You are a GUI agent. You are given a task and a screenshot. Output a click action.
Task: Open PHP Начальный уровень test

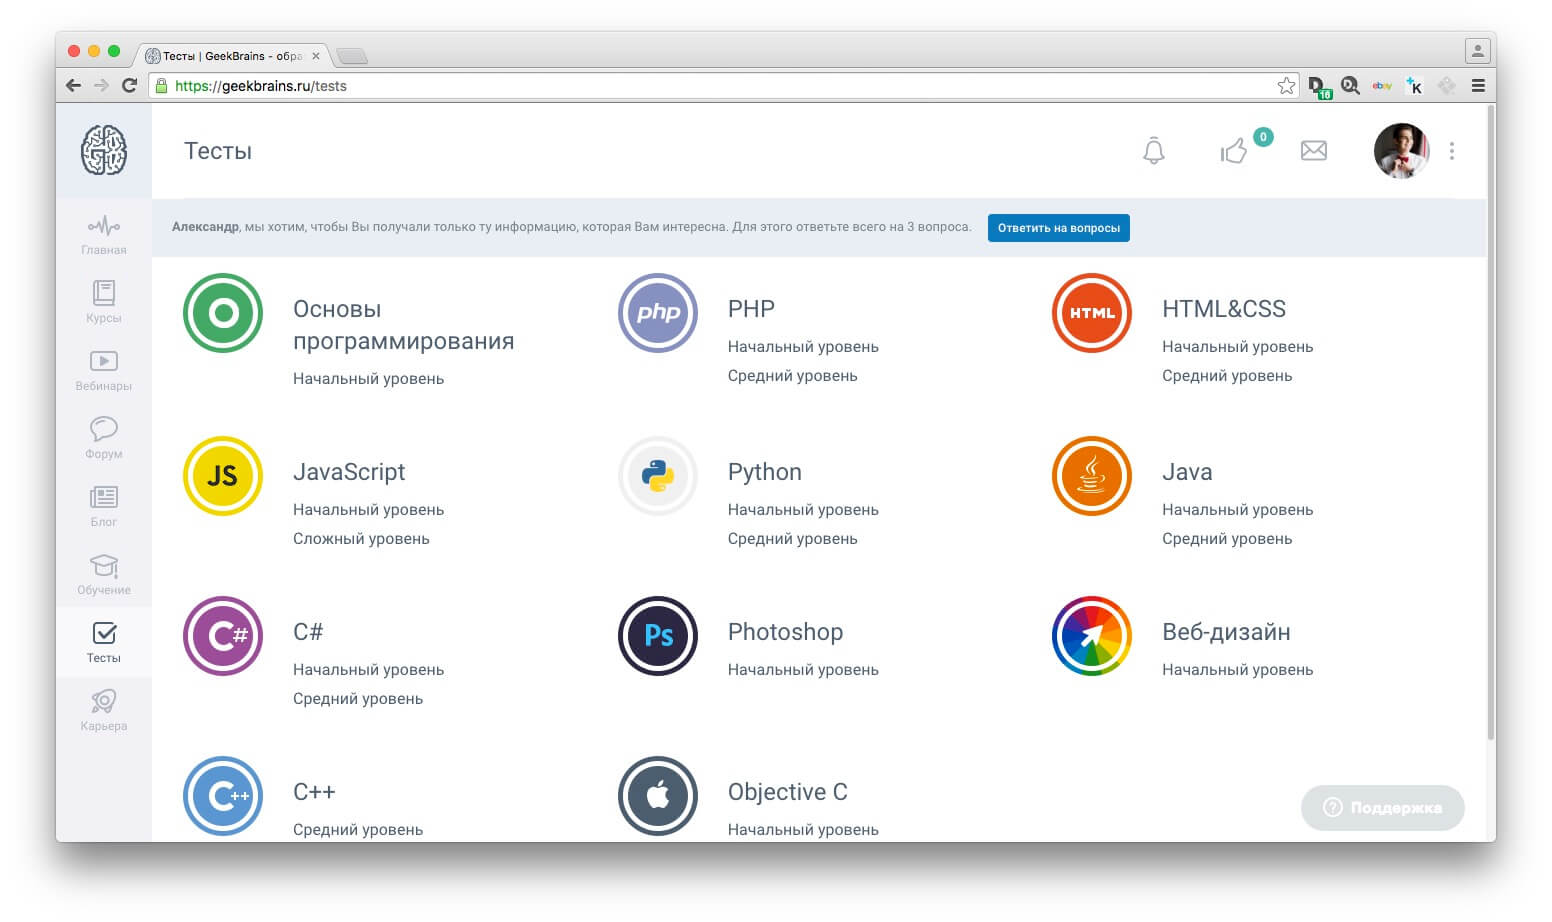(x=803, y=347)
